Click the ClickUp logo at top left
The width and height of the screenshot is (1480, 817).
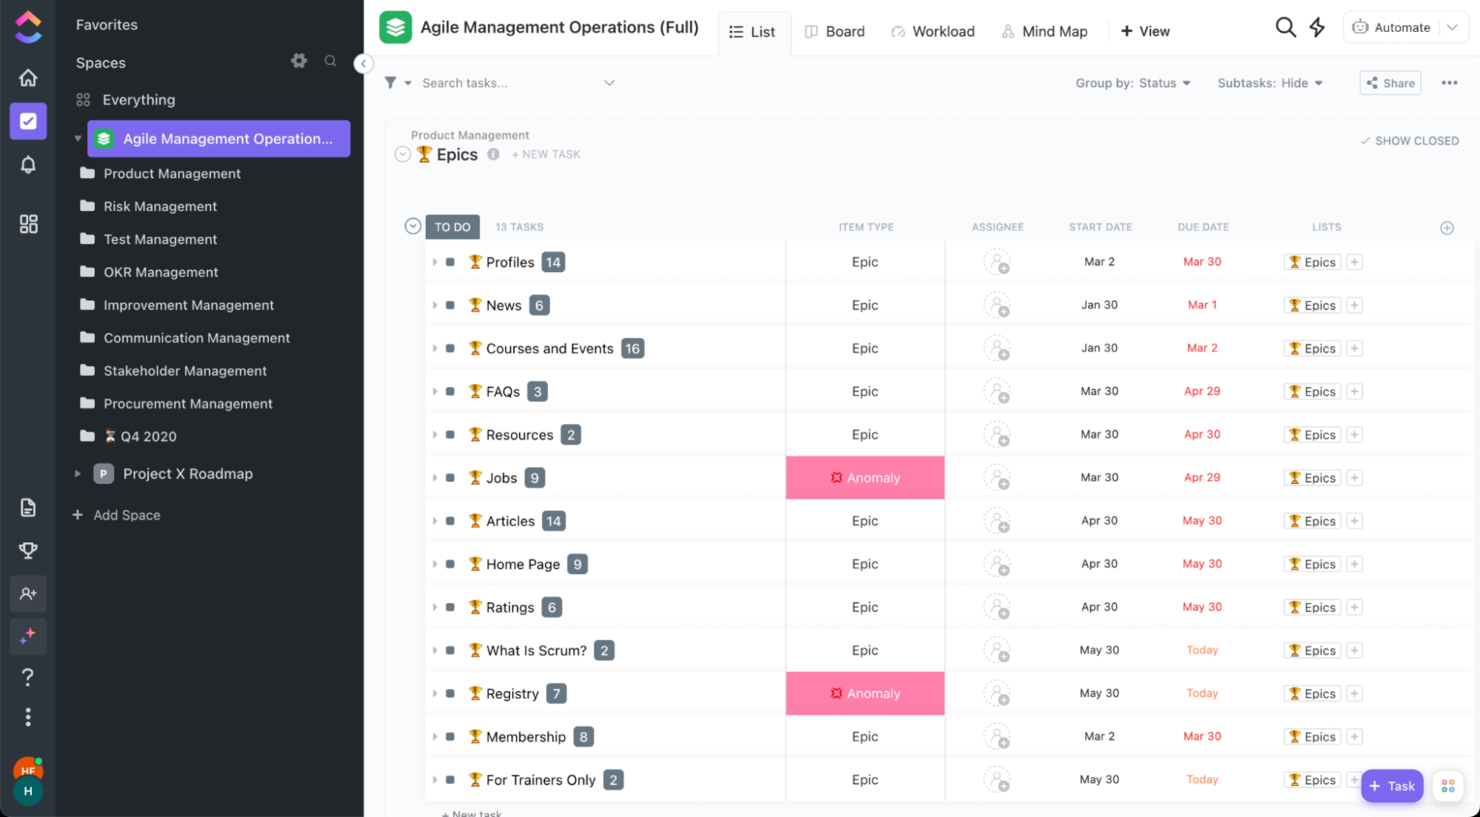(x=28, y=26)
